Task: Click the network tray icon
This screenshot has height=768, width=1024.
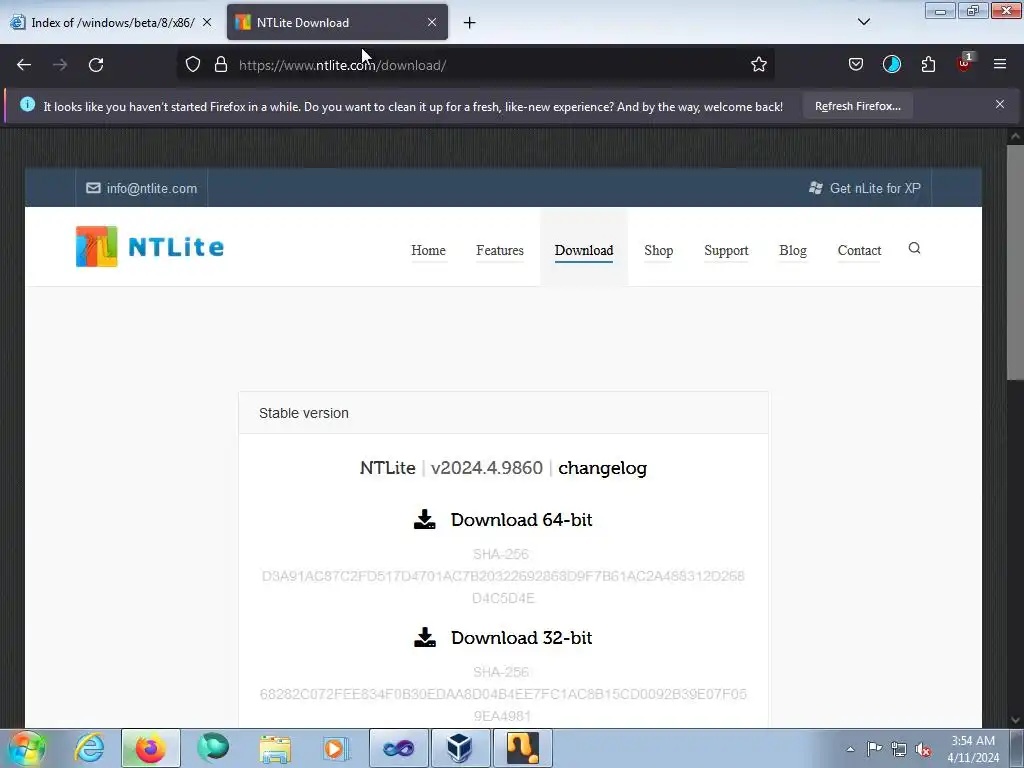Action: pyautogui.click(x=899, y=749)
